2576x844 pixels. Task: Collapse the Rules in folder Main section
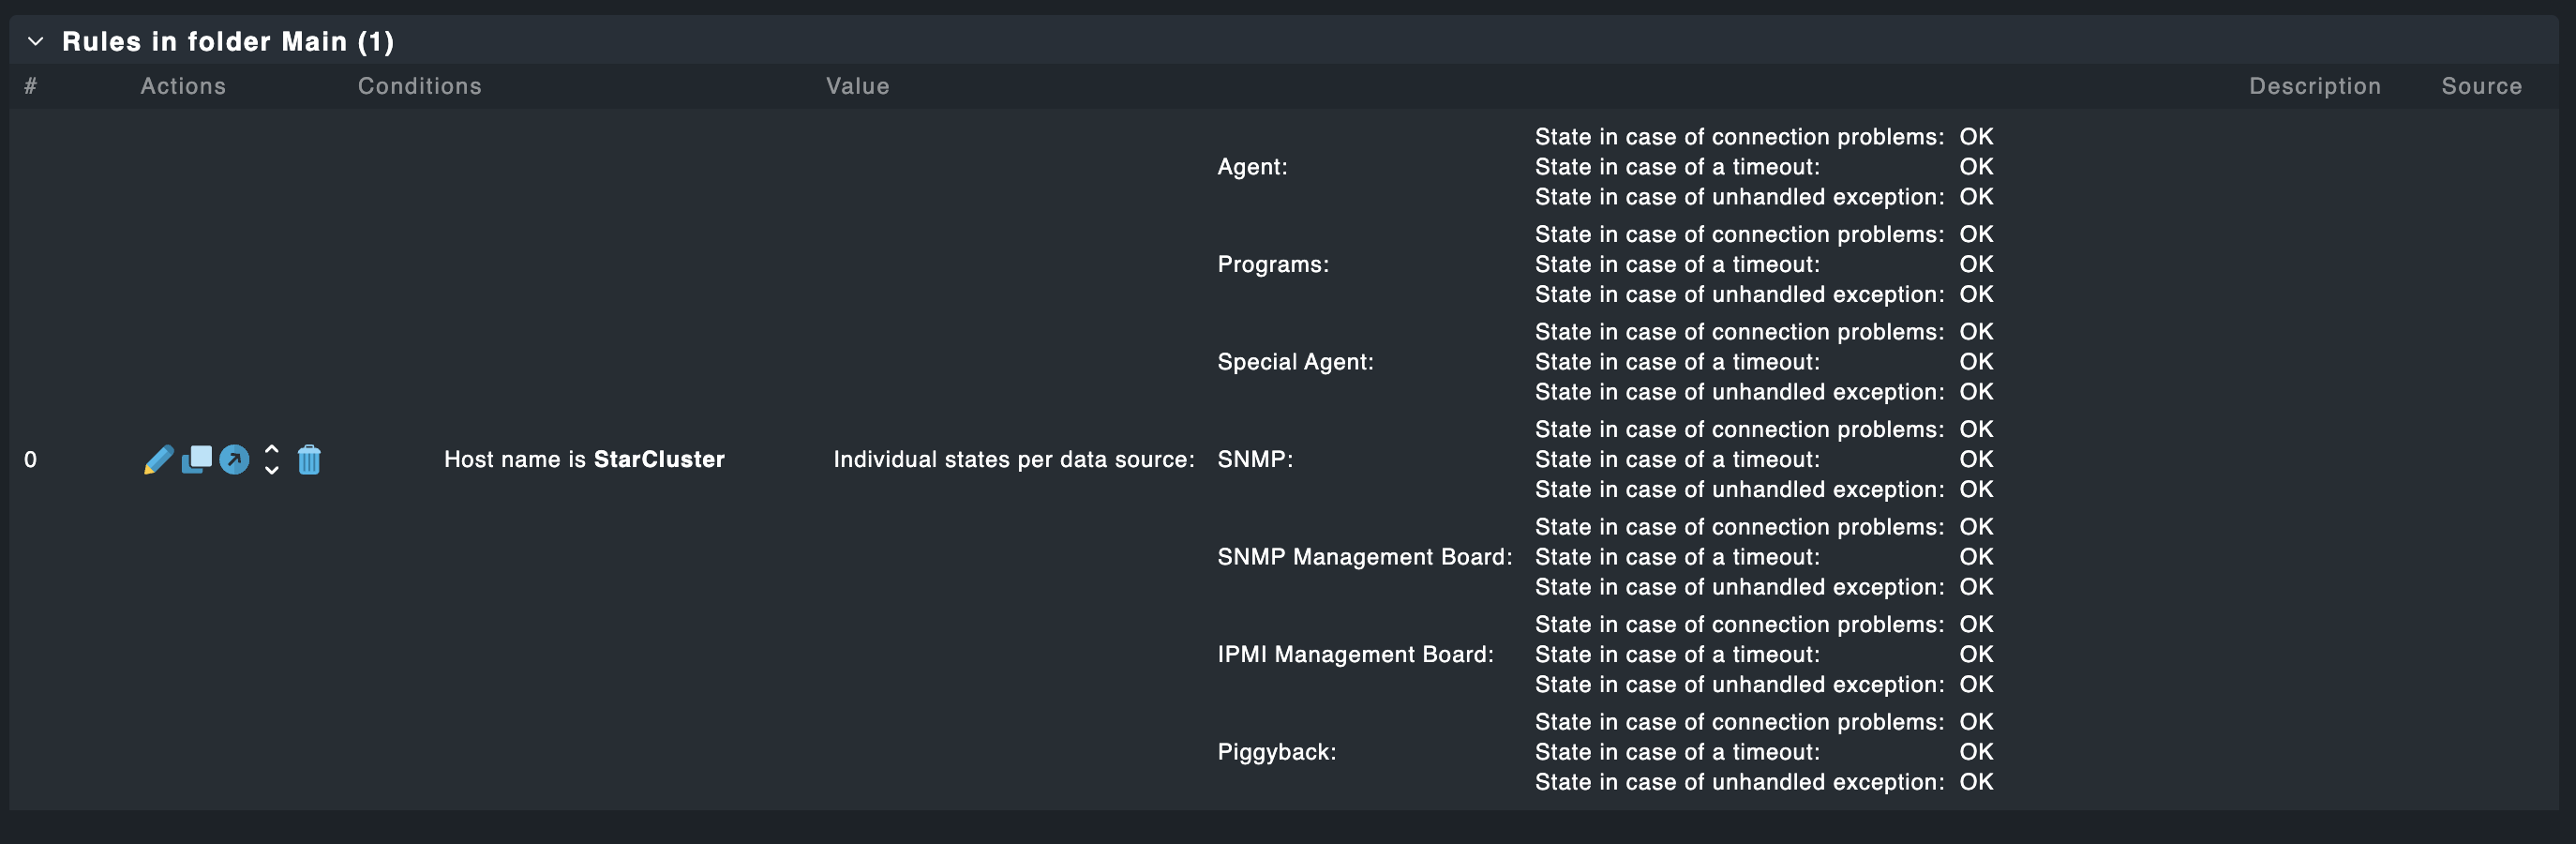click(36, 41)
